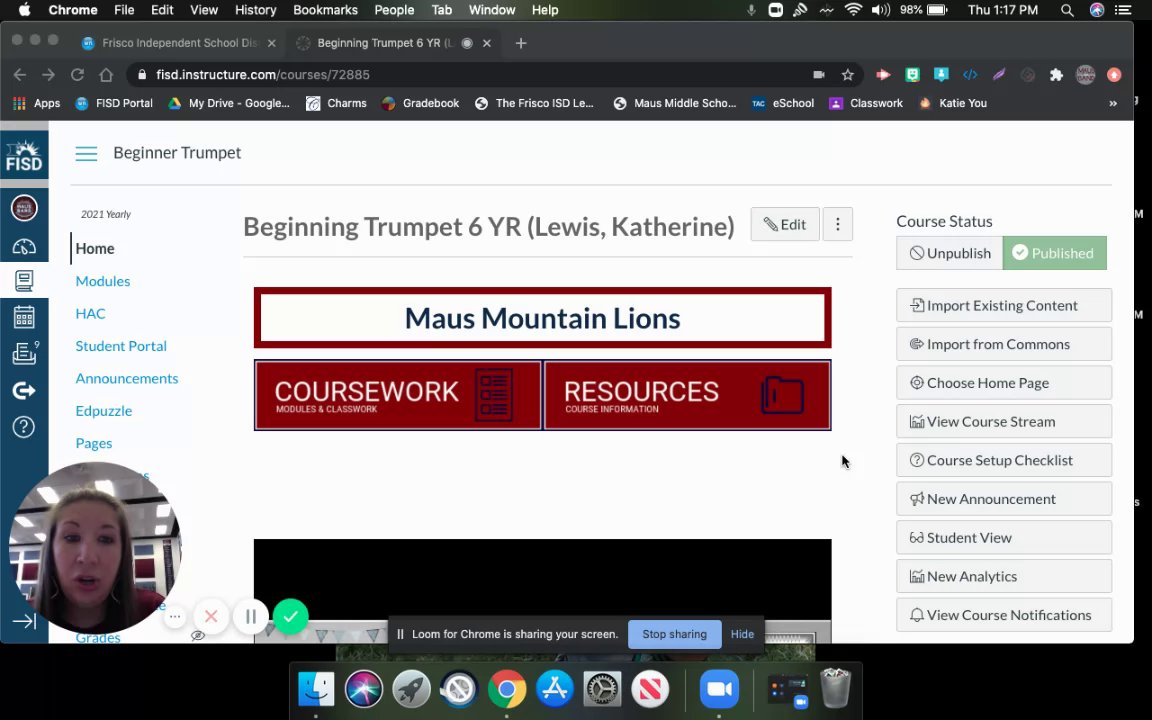Click the Published course status button

click(x=1054, y=253)
